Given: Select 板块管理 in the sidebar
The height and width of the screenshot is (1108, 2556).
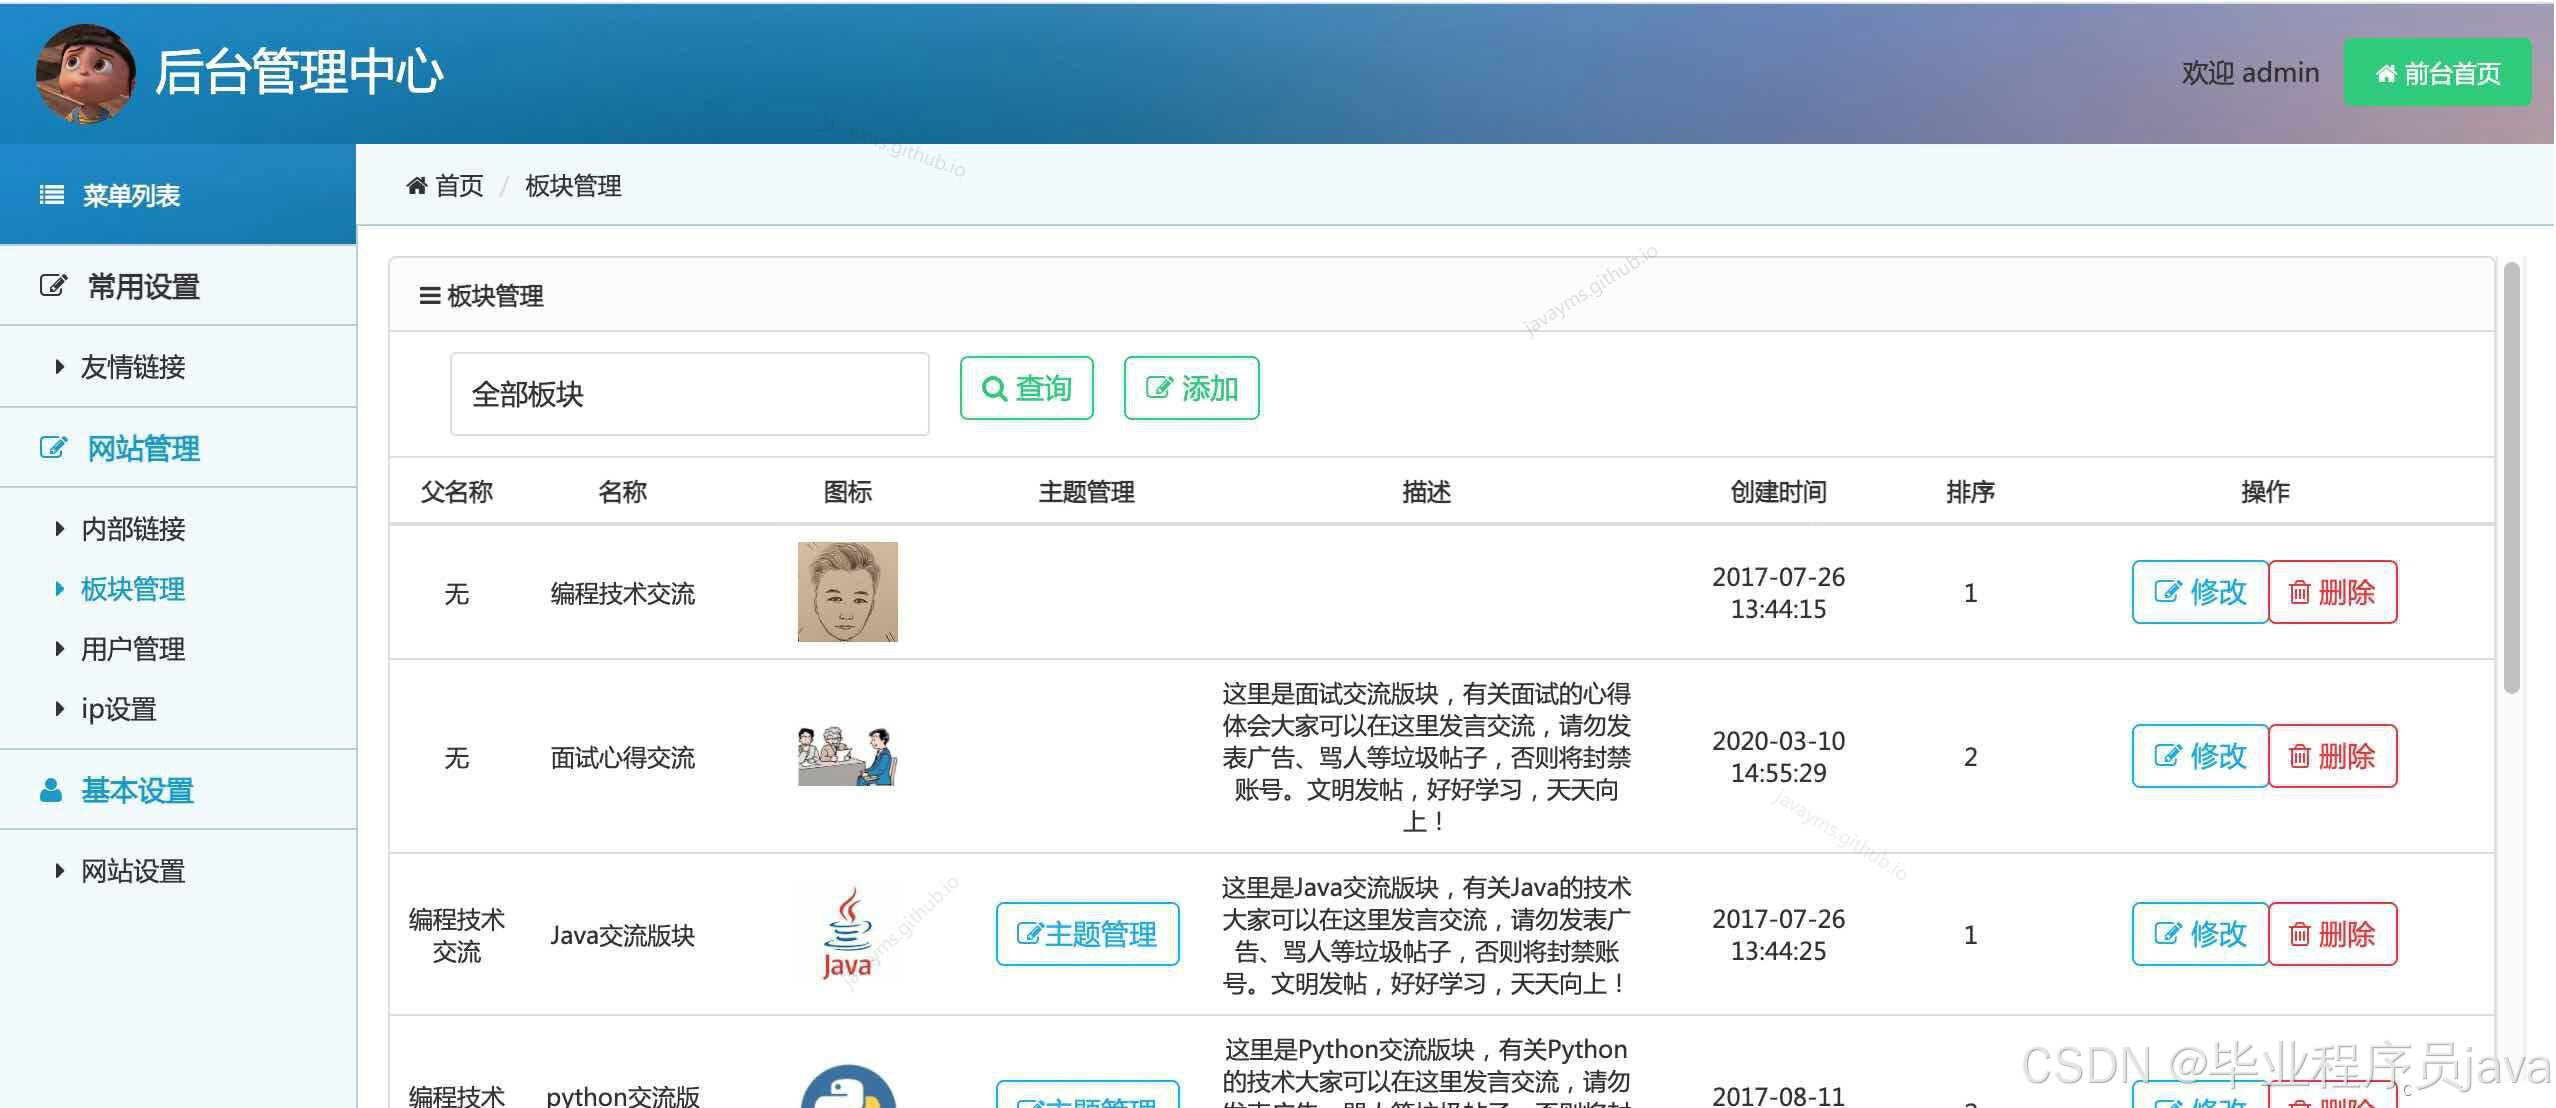Looking at the screenshot, I should point(132,589).
